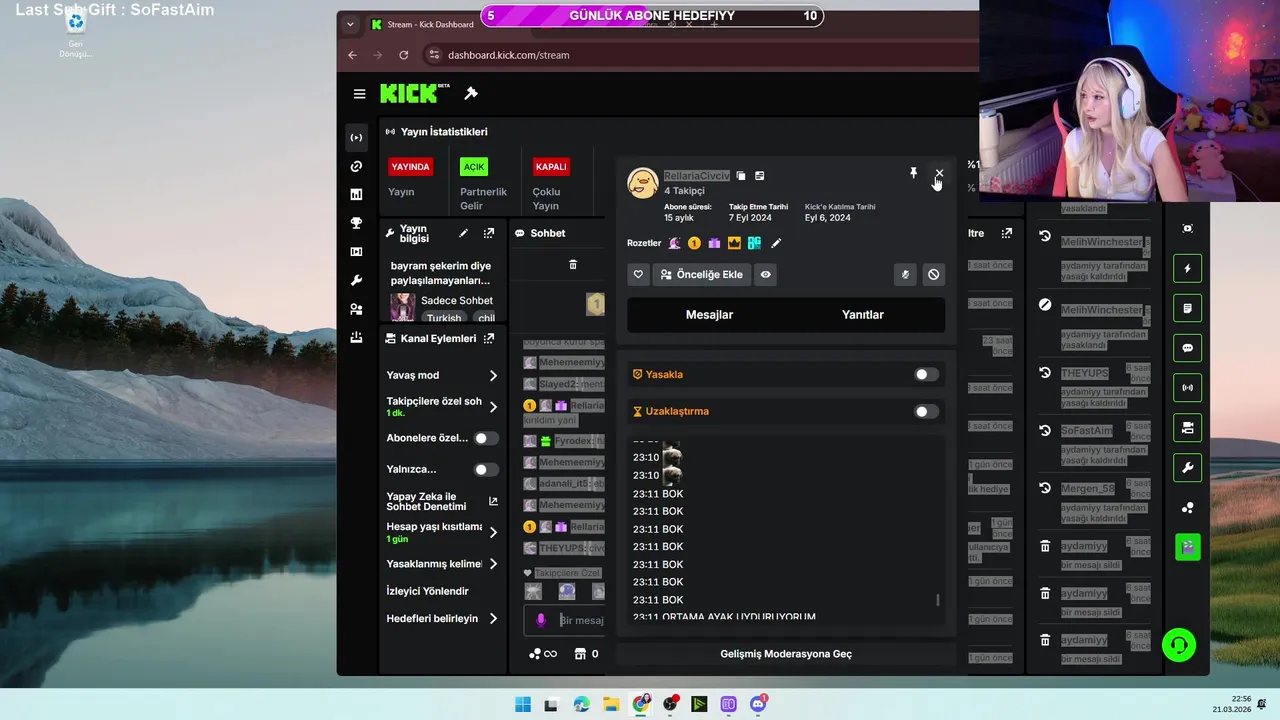This screenshot has width=1280, height=720.
Task: Open Yapay Zeka ile Sohbet Denetimi external link
Action: tap(493, 501)
